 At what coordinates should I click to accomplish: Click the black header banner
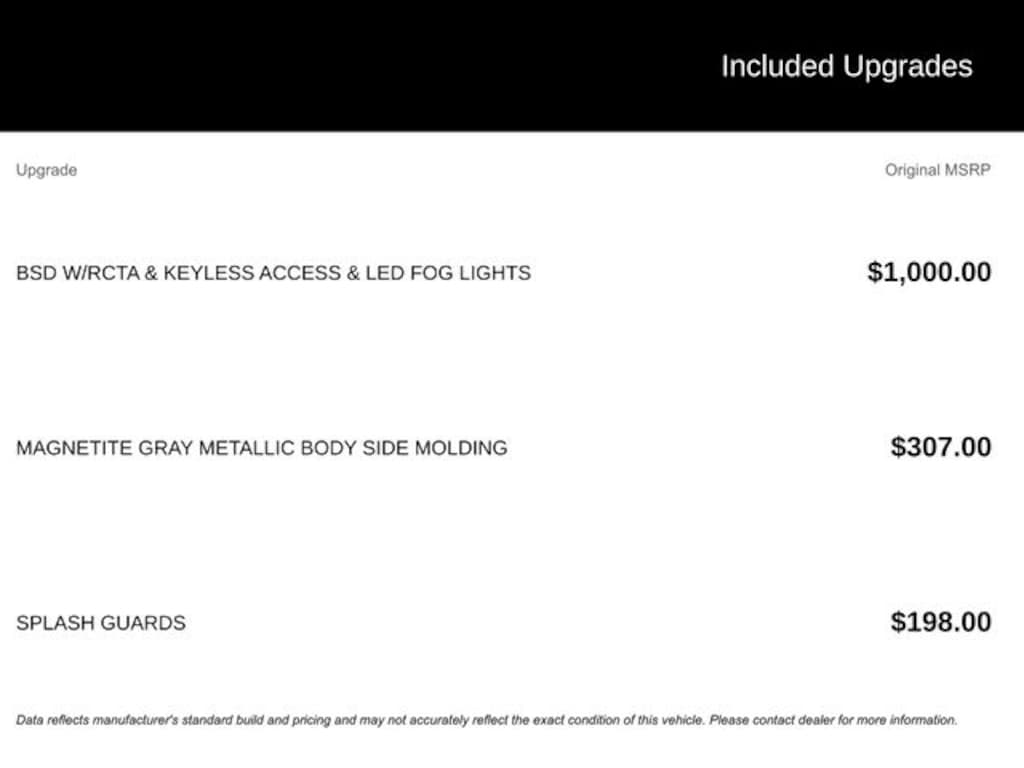coord(512,65)
